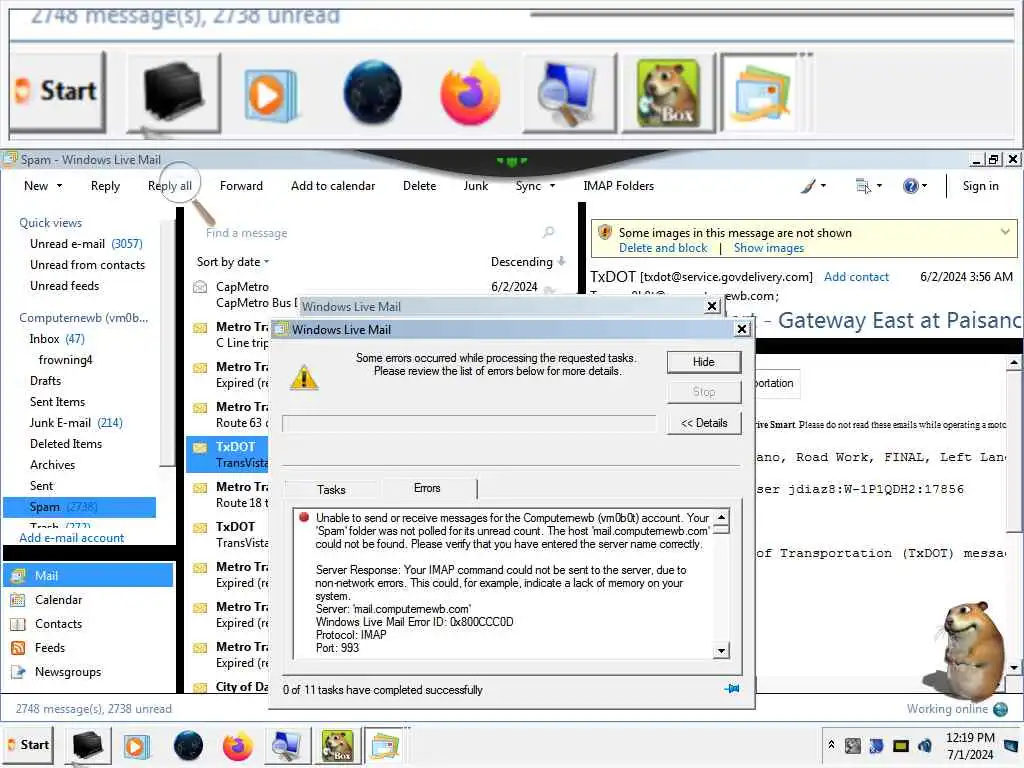Select Unread feeds view
Image resolution: width=1024 pixels, height=768 pixels.
pos(65,285)
